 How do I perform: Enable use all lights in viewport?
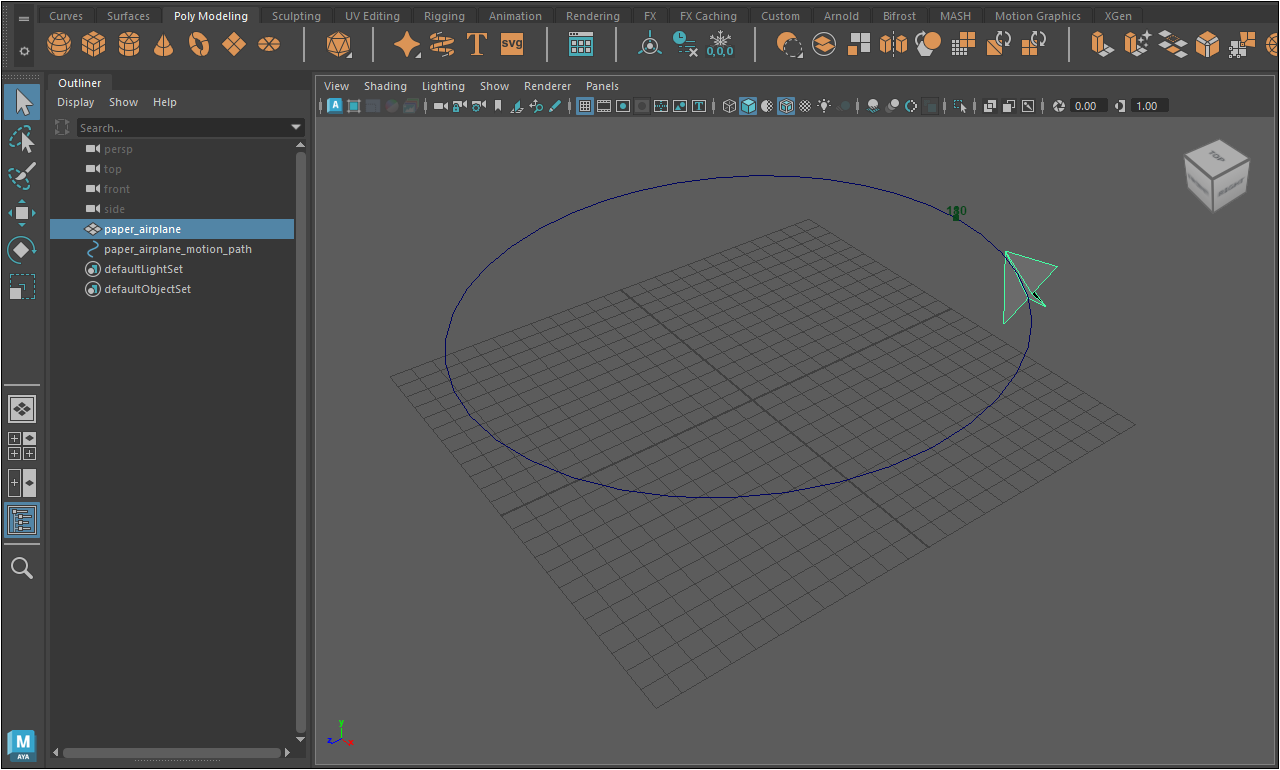824,106
